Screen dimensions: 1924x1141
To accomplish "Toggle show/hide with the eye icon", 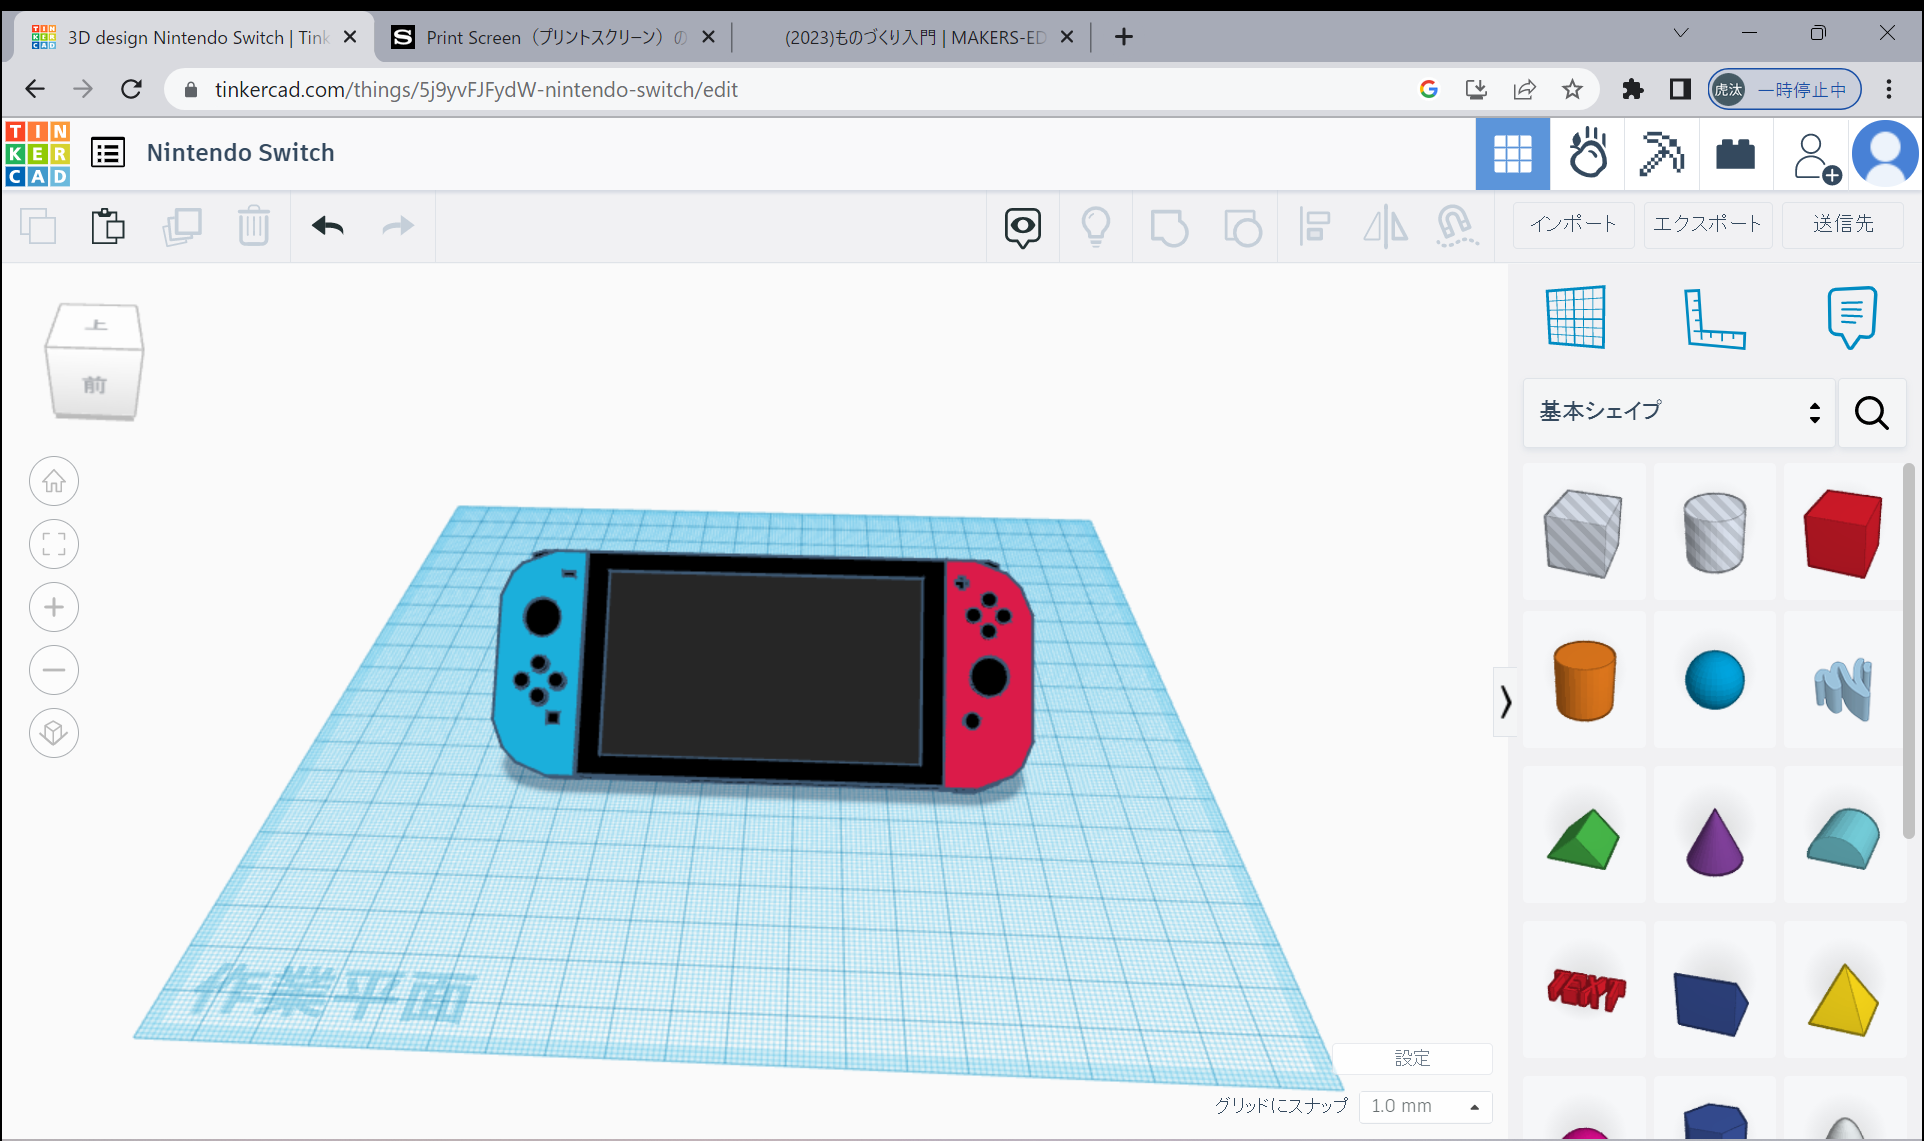I will (x=1021, y=227).
